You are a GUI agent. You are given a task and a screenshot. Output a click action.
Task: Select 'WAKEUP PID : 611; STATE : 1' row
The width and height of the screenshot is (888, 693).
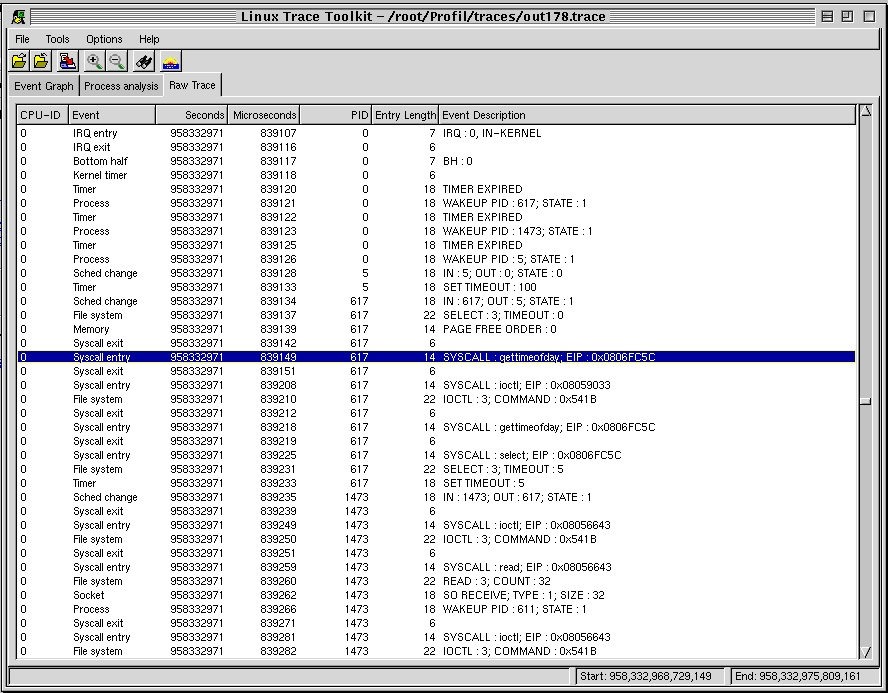click(x=436, y=609)
